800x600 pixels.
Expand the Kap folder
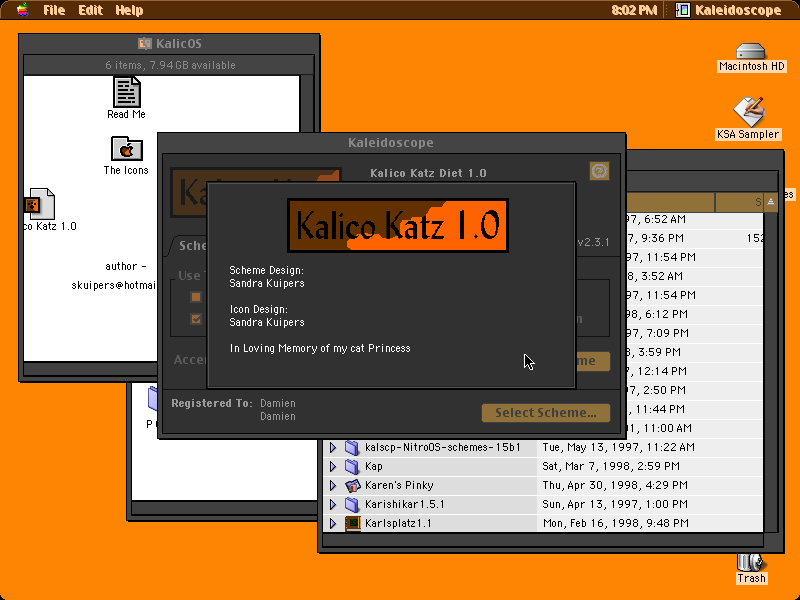click(333, 466)
